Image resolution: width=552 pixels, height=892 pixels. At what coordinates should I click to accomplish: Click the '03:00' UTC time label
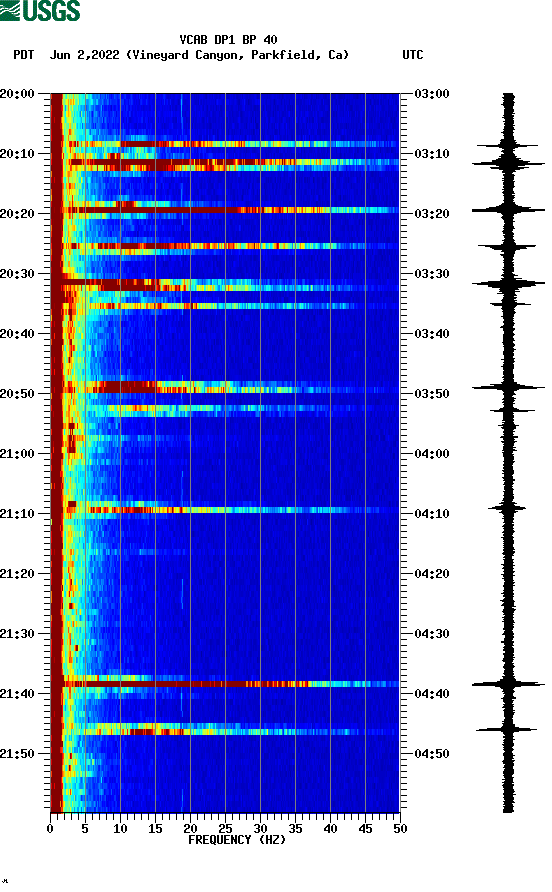pos(432,94)
